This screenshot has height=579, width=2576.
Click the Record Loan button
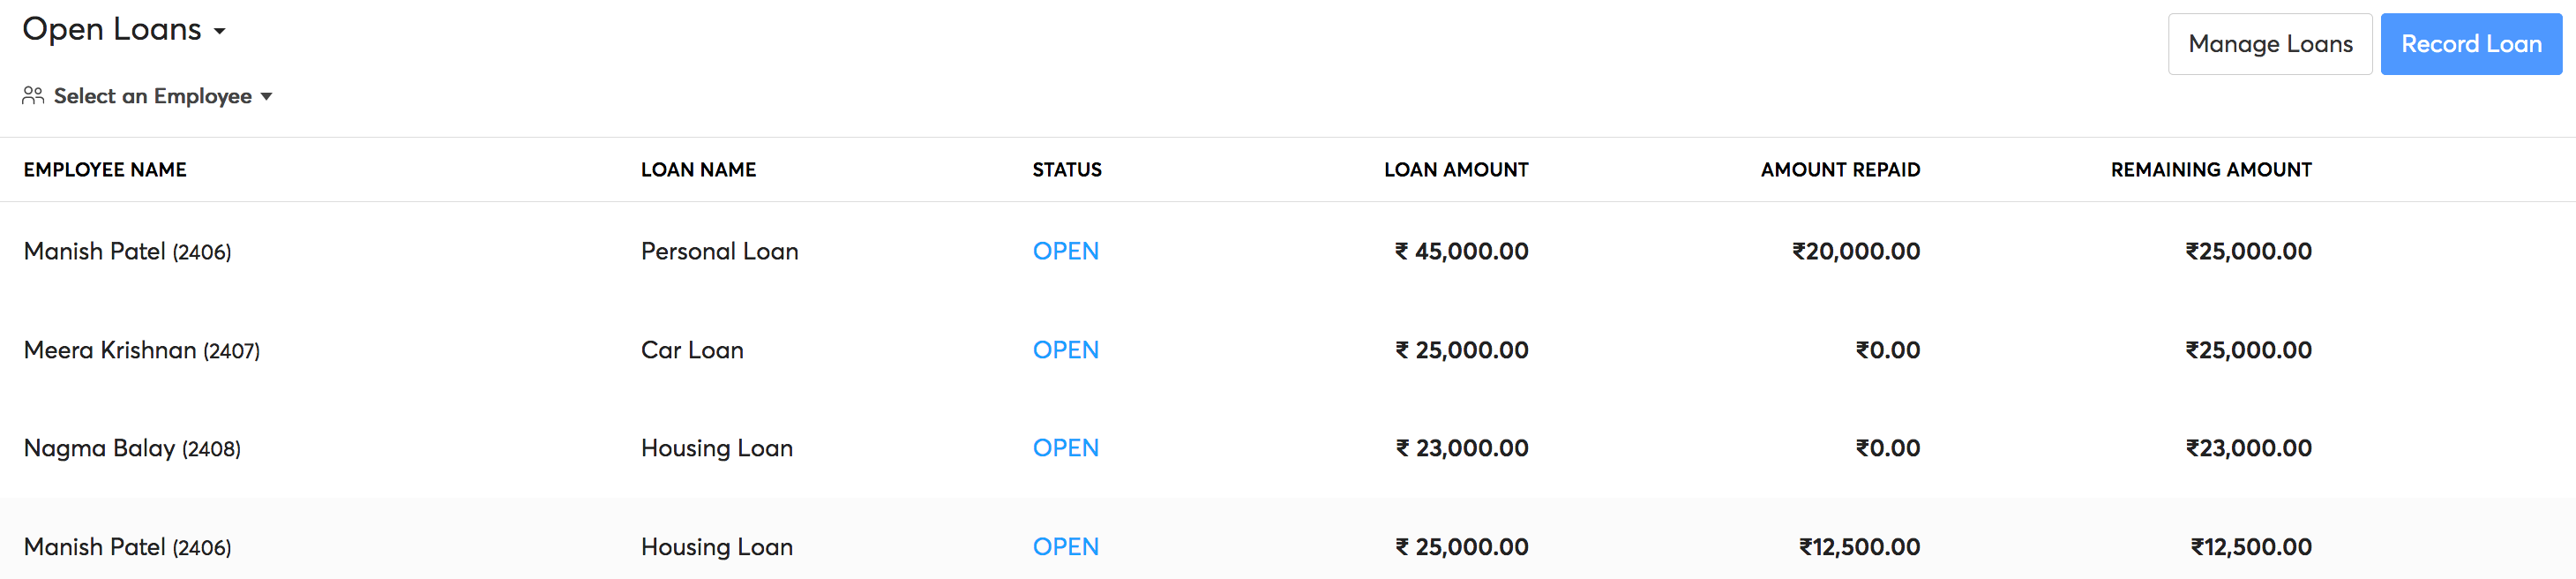[2471, 44]
